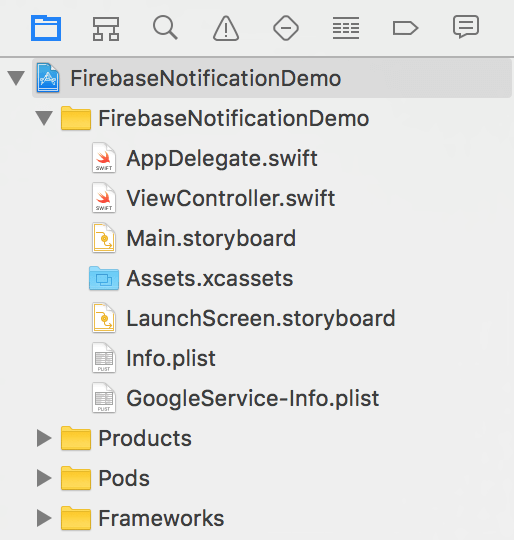Image resolution: width=514 pixels, height=540 pixels.
Task: Open the Breakpoint navigator
Action: pos(406,28)
